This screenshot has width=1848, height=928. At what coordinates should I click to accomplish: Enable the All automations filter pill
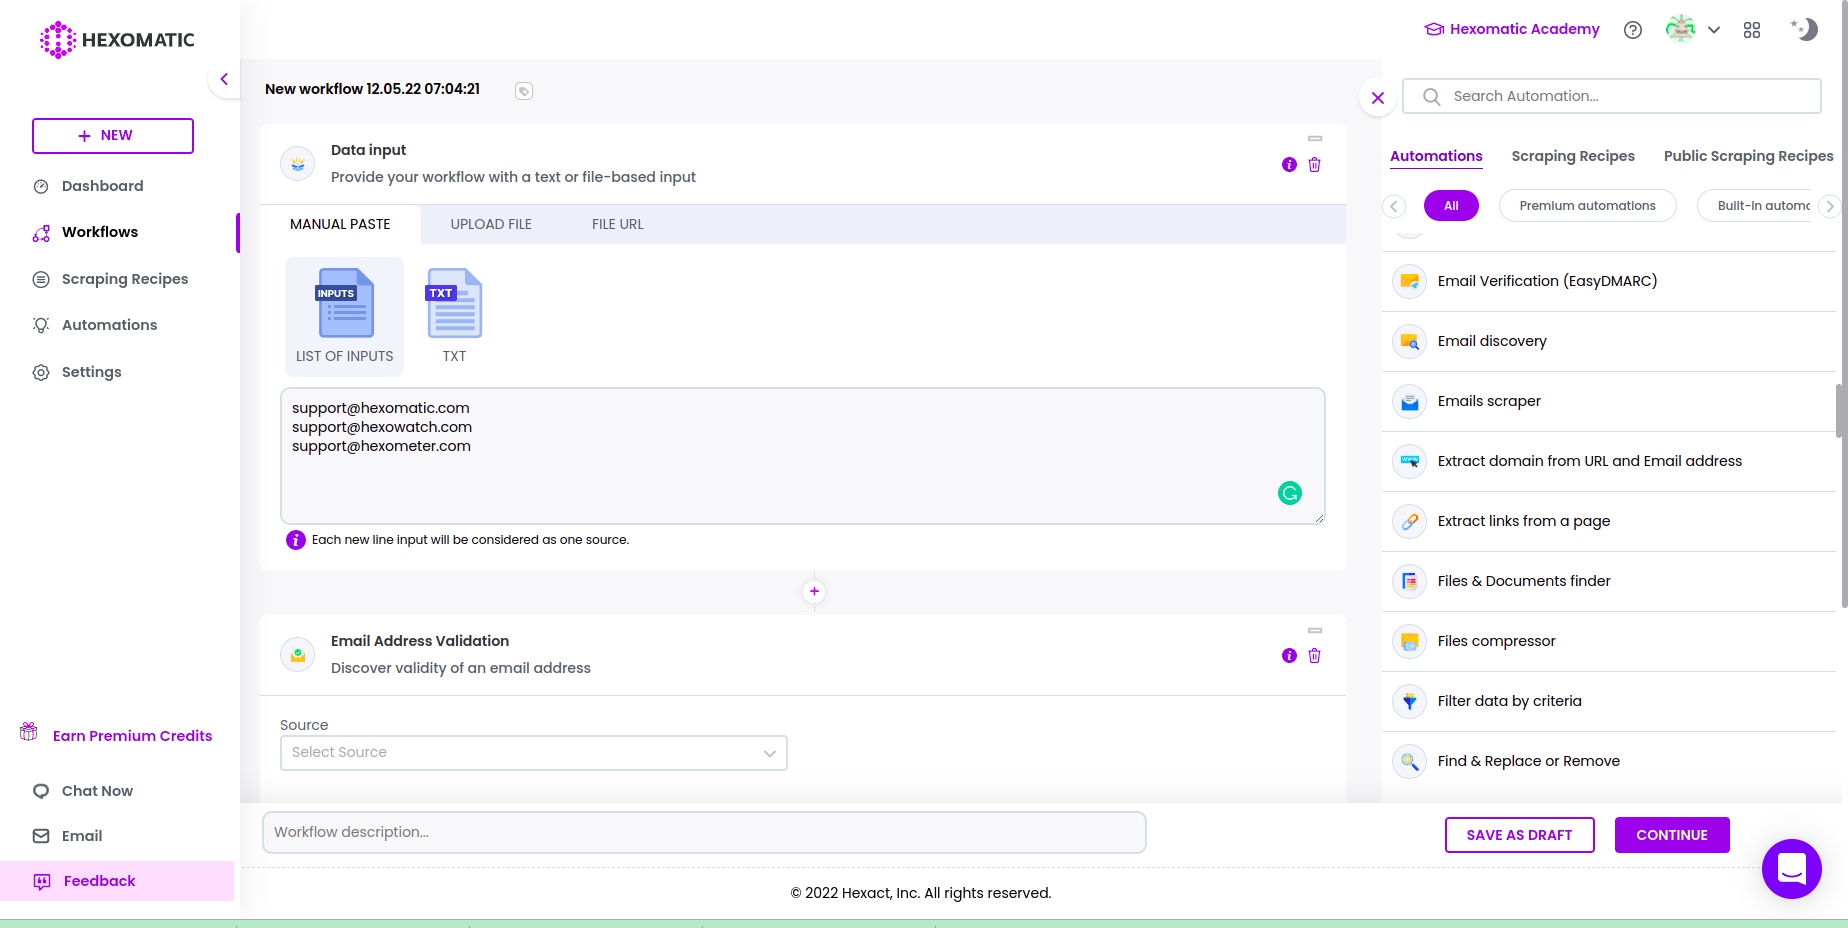coord(1451,206)
